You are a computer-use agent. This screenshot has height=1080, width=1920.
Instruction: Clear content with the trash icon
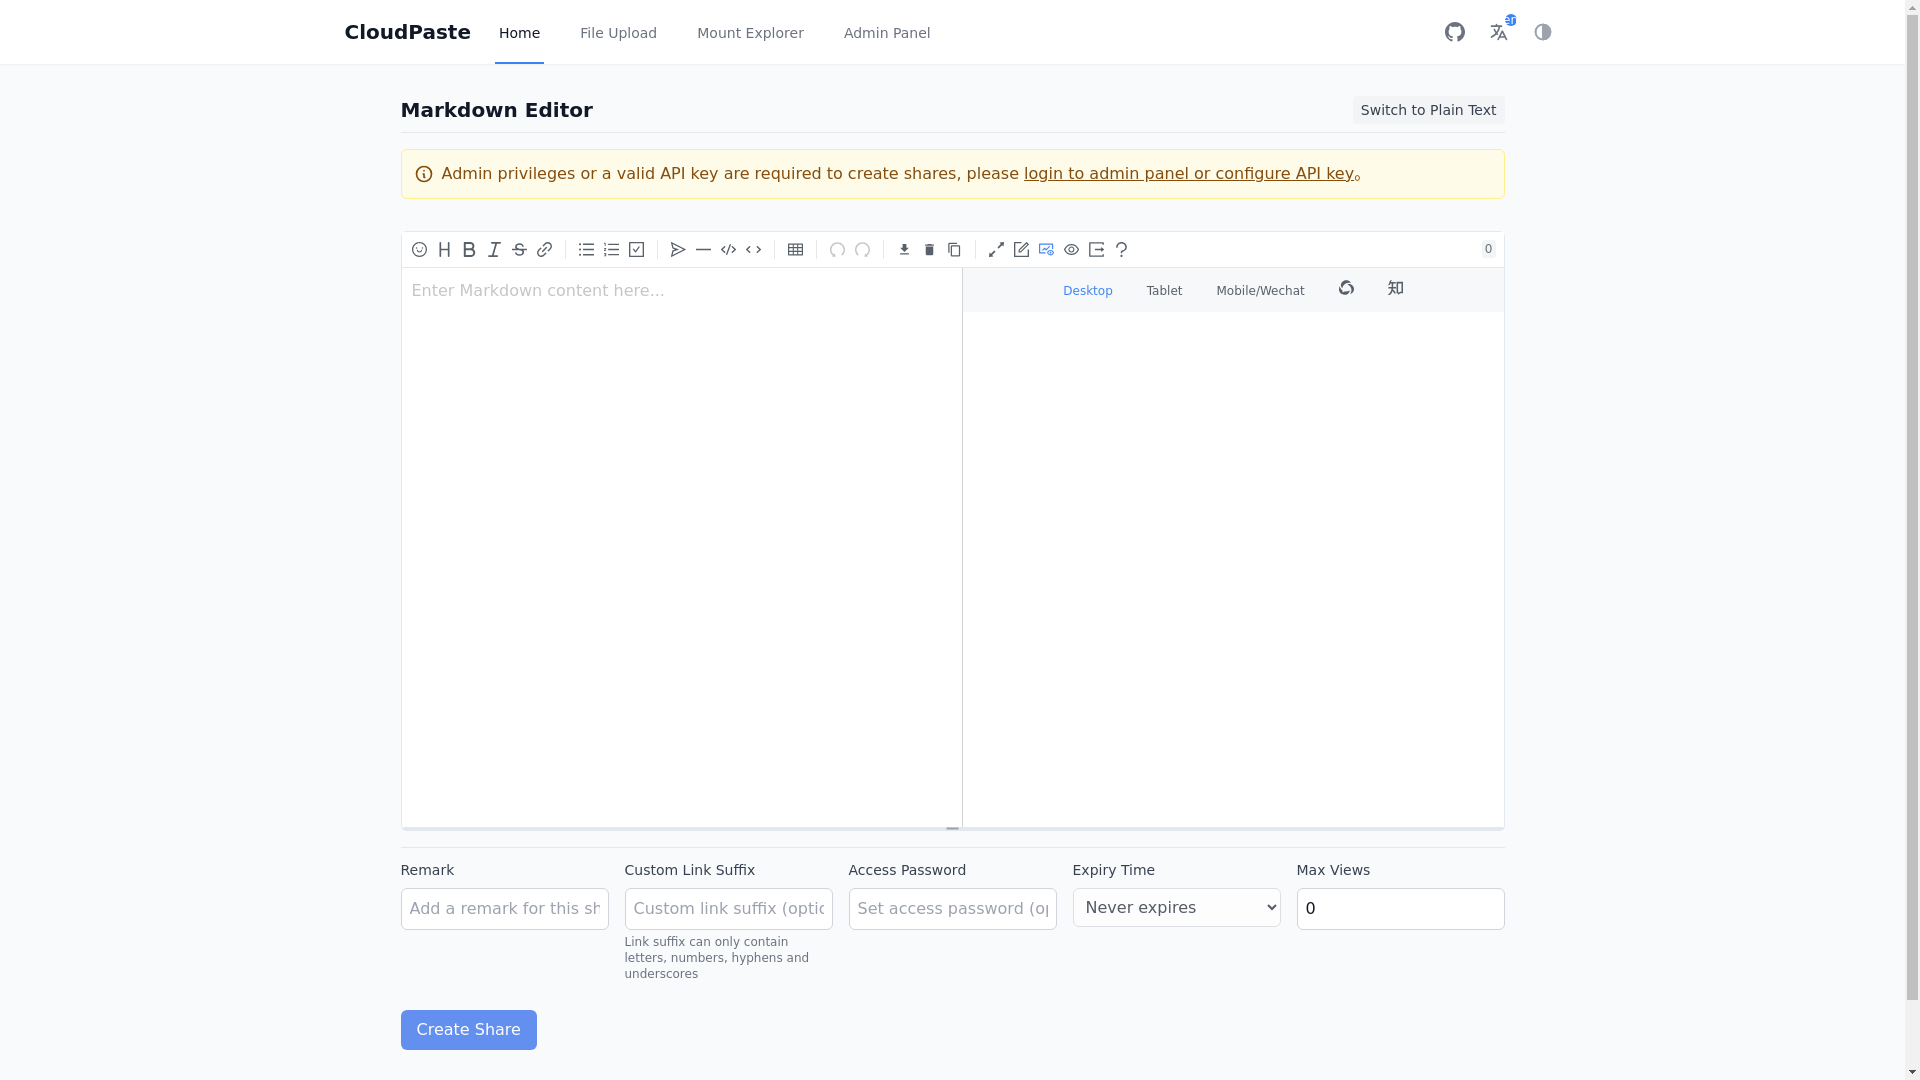pyautogui.click(x=929, y=250)
